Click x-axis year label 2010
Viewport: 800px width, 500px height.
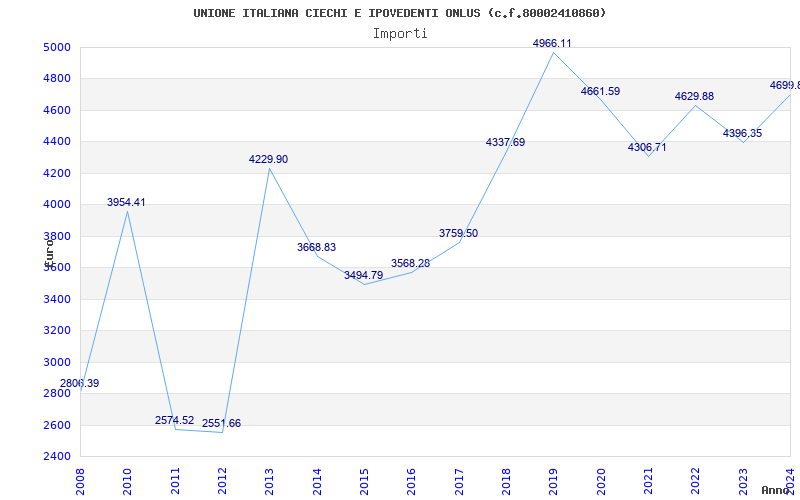coord(128,481)
